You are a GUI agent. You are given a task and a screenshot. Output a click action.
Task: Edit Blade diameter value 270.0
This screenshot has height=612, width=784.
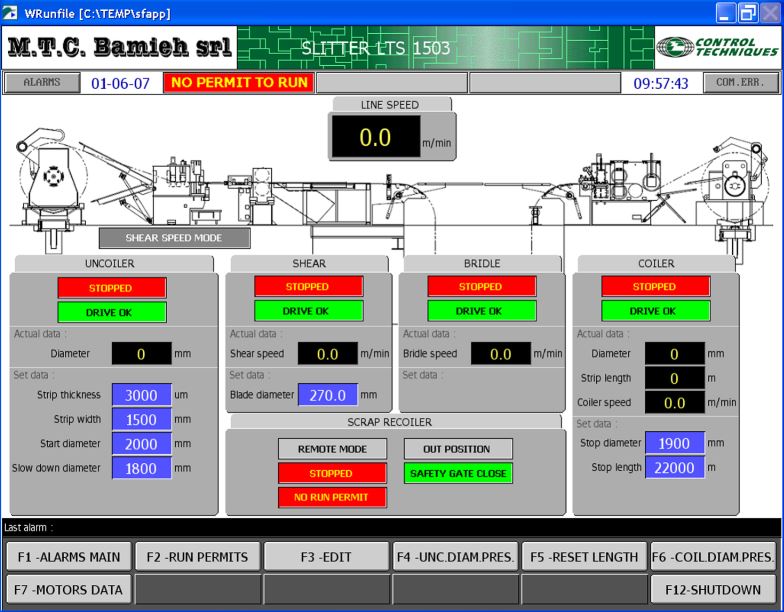point(328,395)
